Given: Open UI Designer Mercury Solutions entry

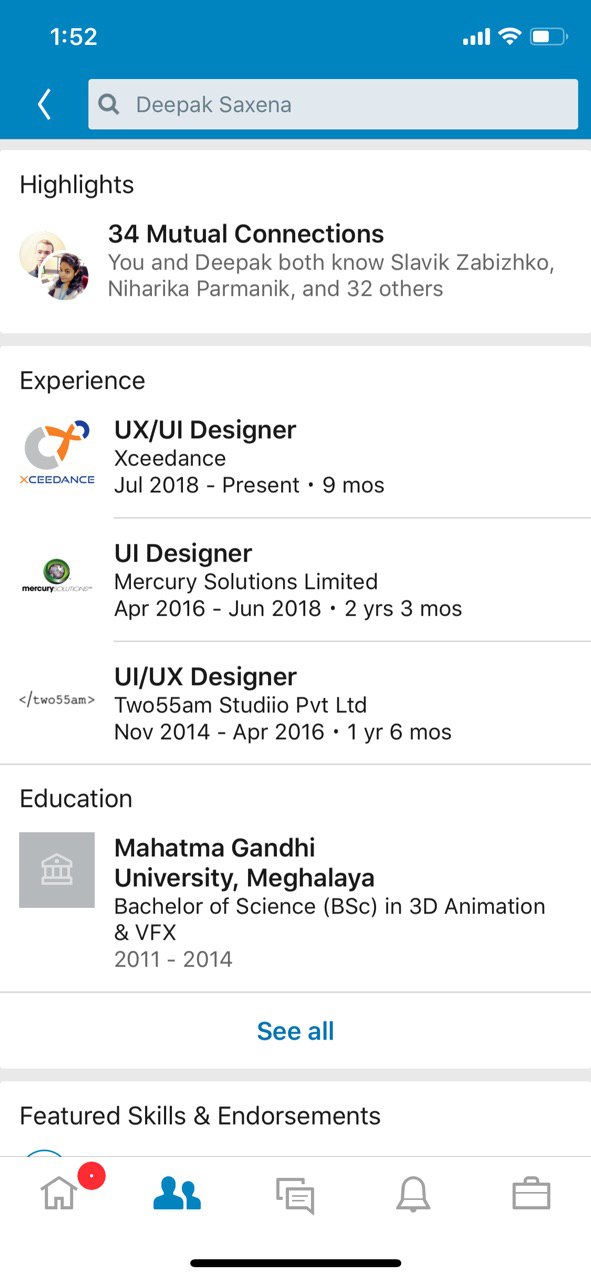Looking at the screenshot, I should (x=295, y=580).
